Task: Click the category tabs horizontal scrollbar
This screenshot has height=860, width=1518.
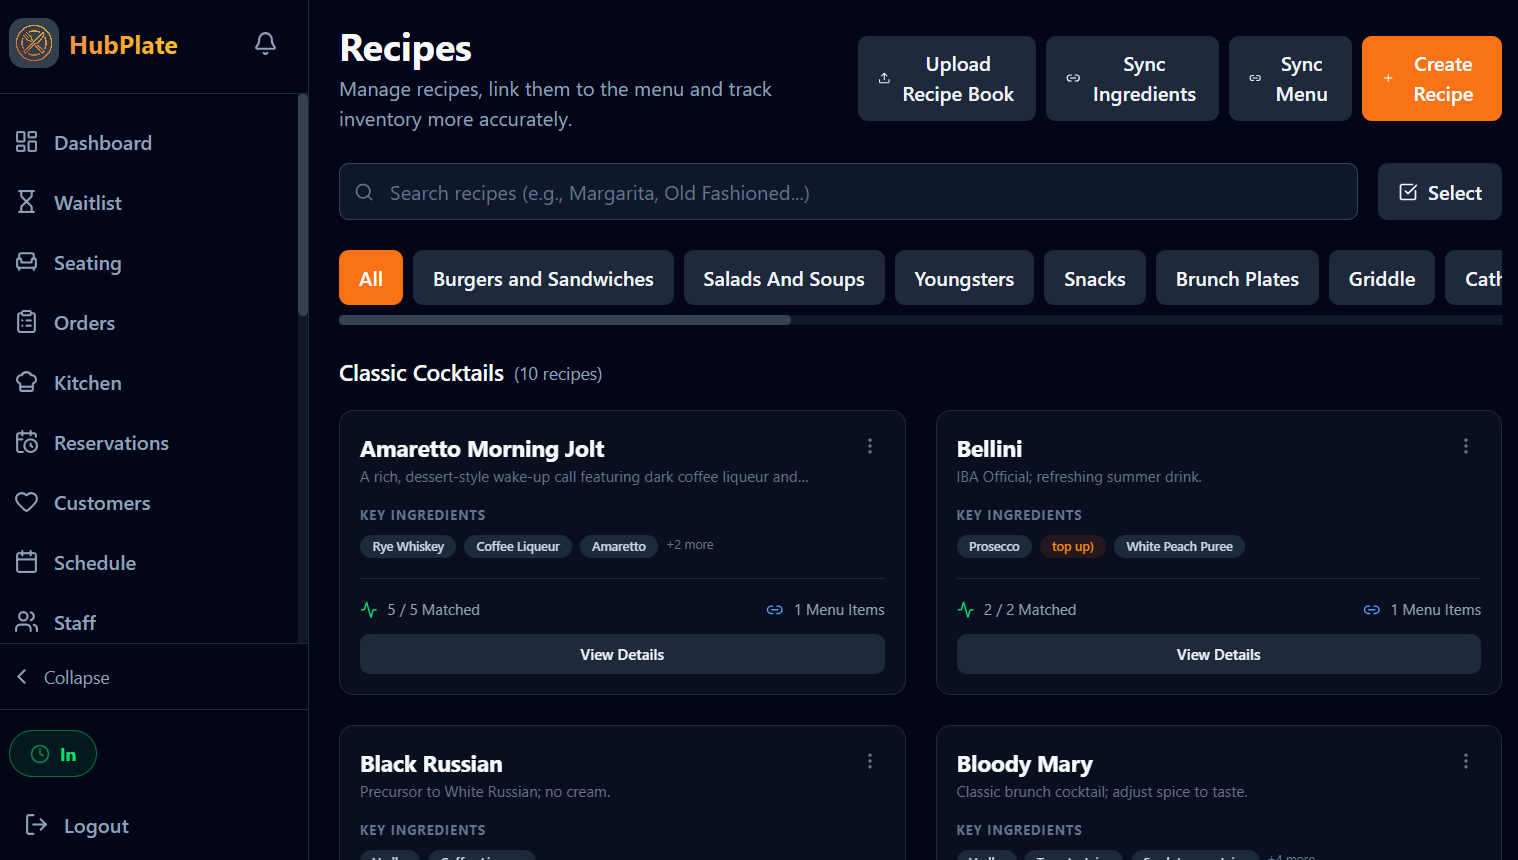Action: 565,320
